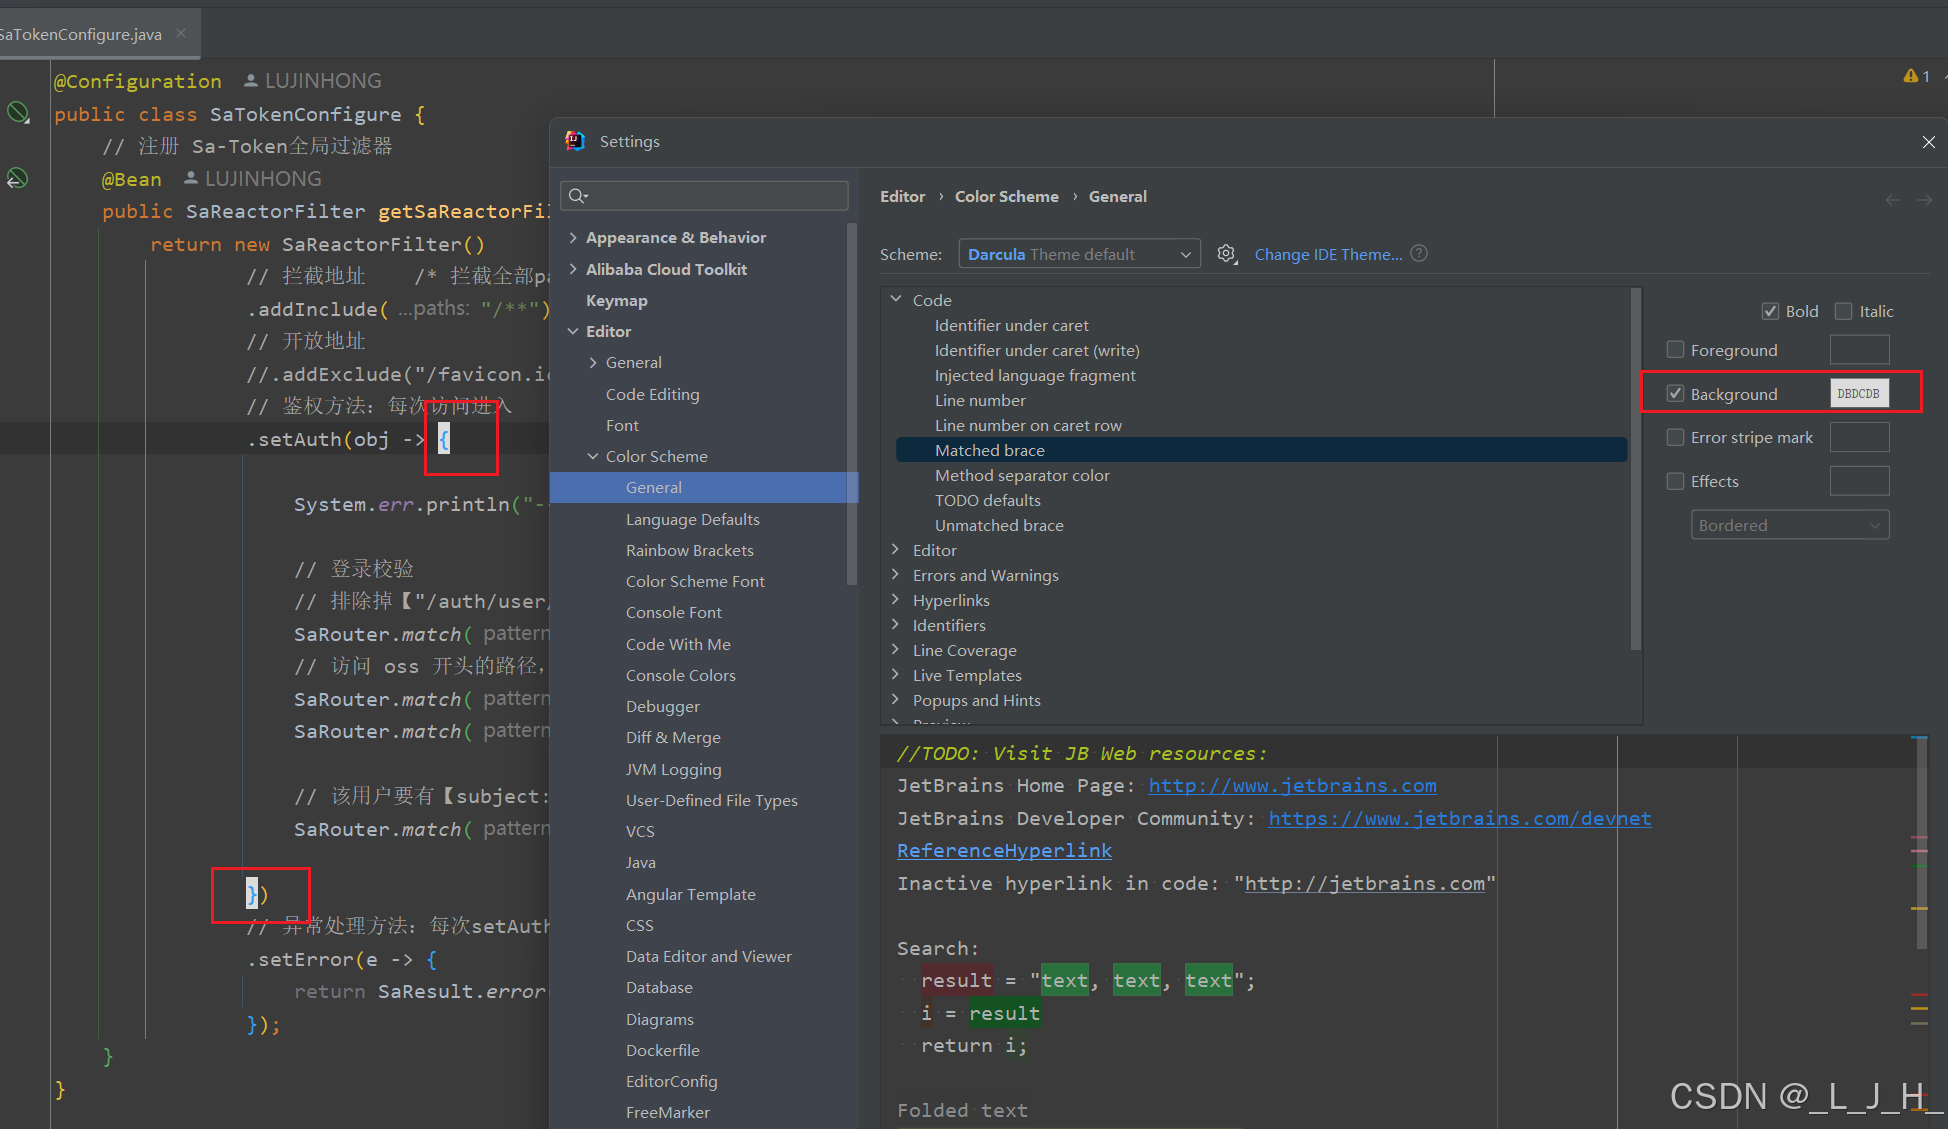Image resolution: width=1948 pixels, height=1129 pixels.
Task: Click the gutter icon beside class declaration
Action: 18,113
